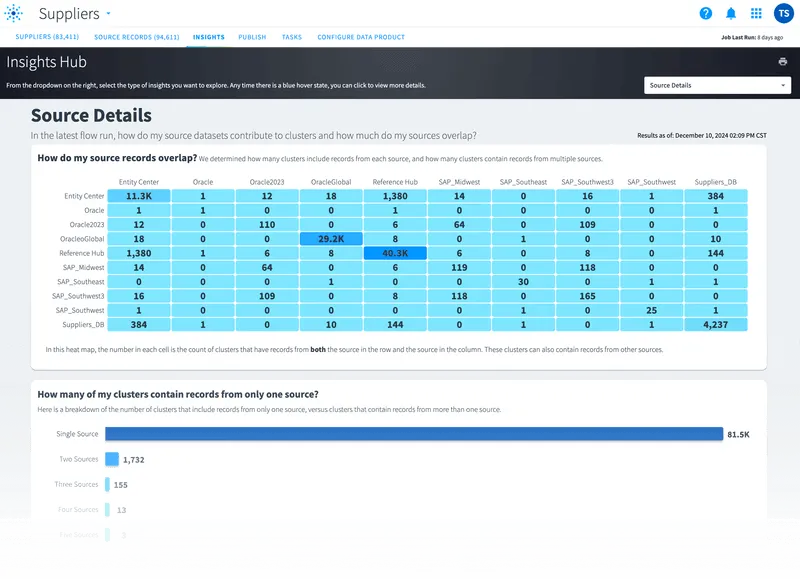Click the Single Source axis label
Viewport: 800px width, 579px height.
77,434
